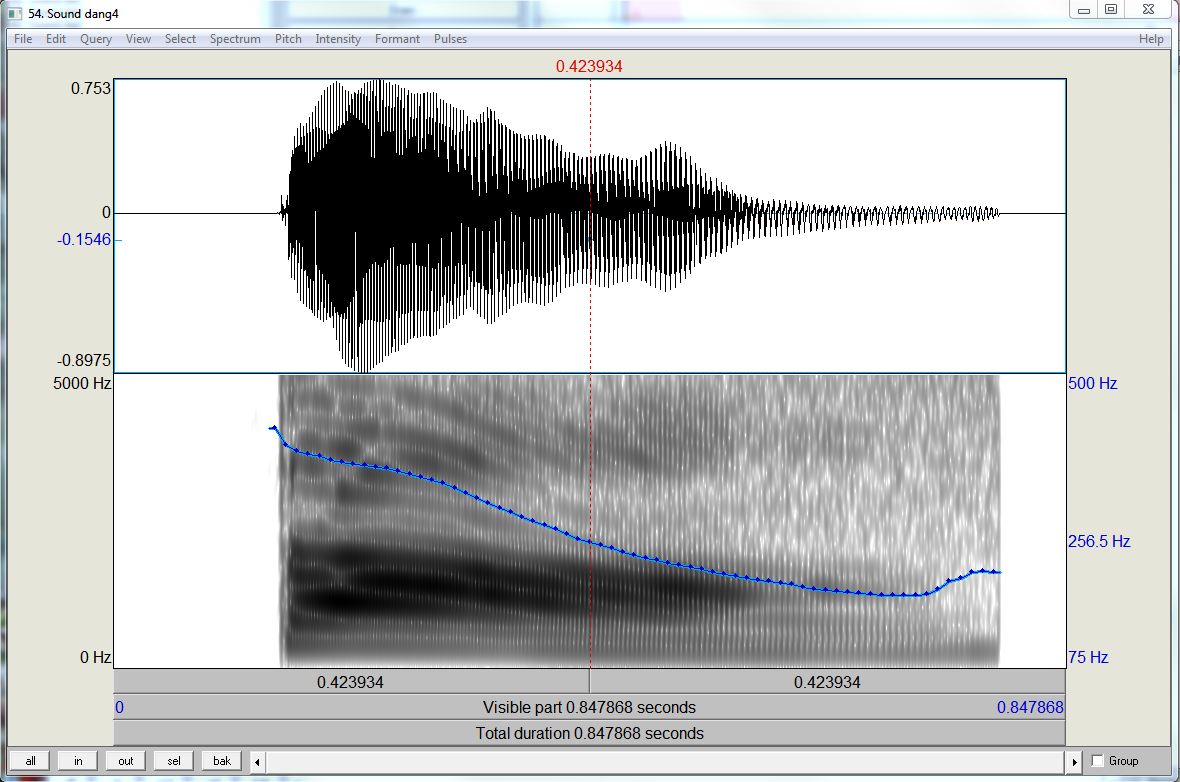
Task: Play the Visible part 0.847868 seconds bar
Action: [x=589, y=707]
